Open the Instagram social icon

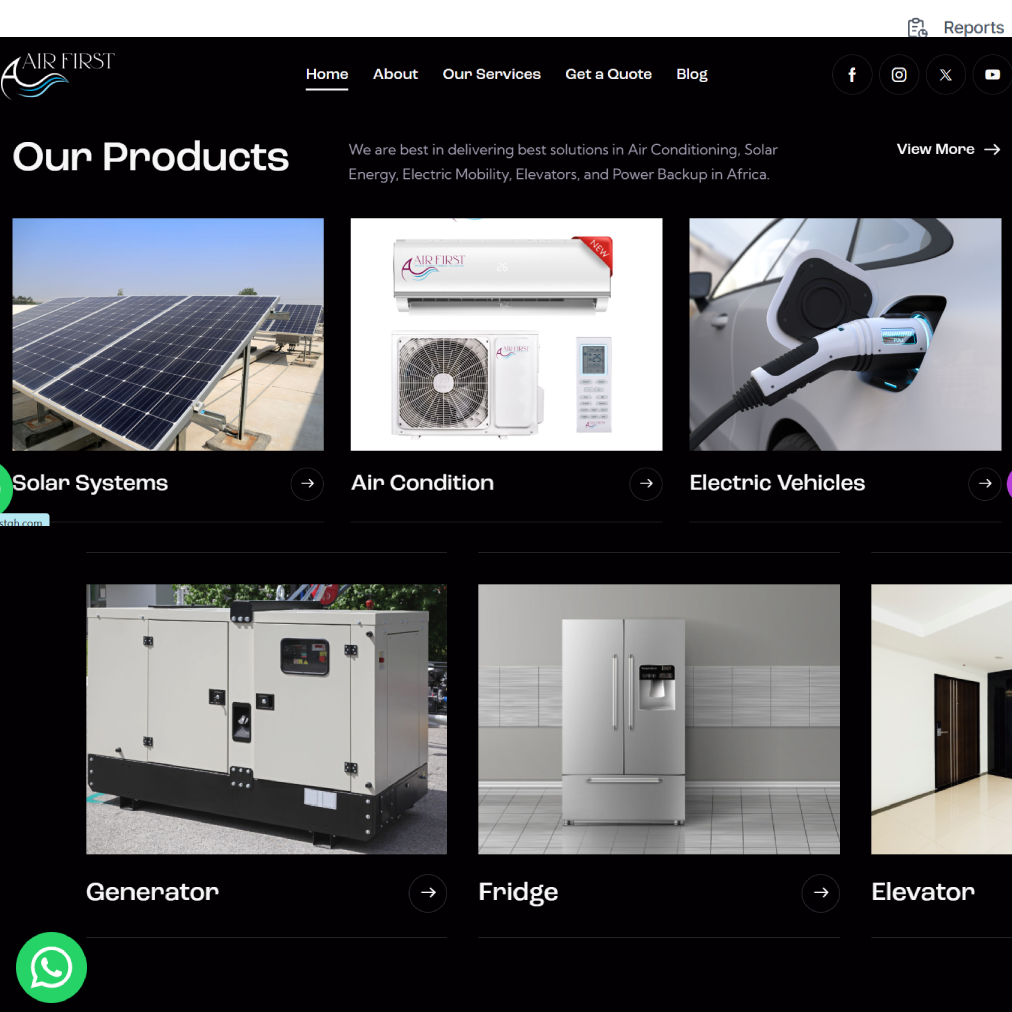(899, 75)
